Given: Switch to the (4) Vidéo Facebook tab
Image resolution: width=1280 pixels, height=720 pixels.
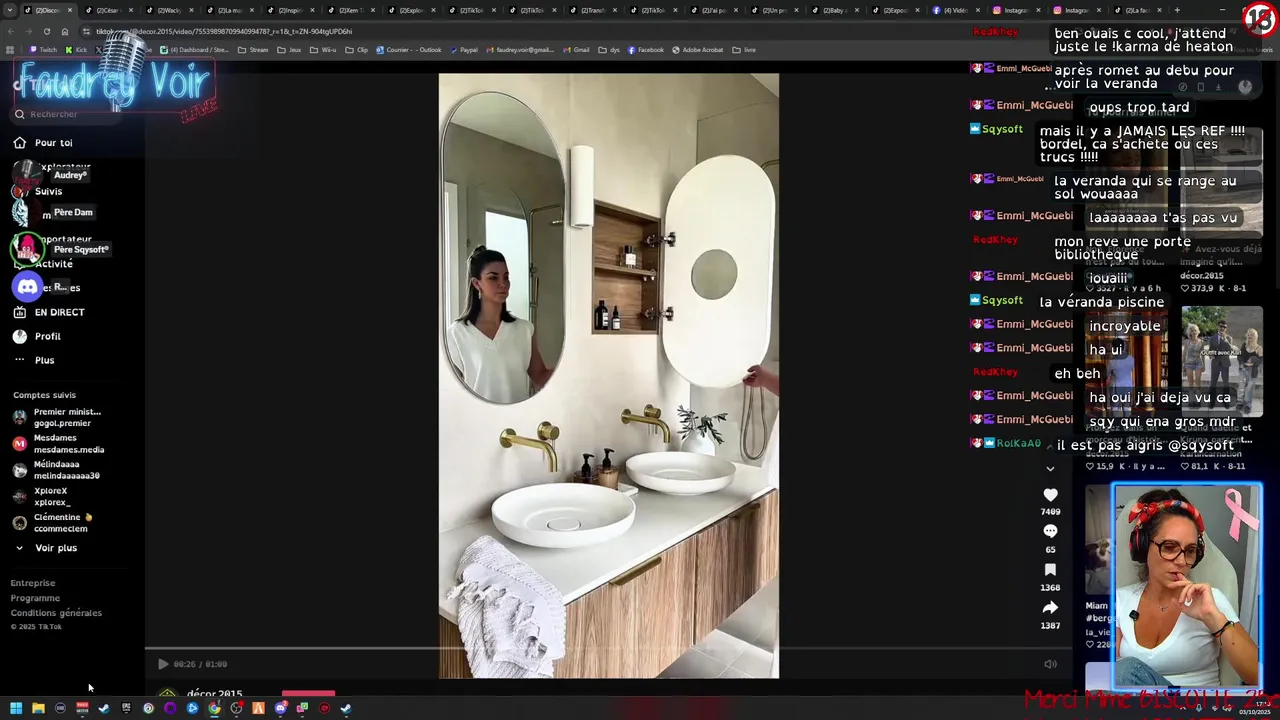Looking at the screenshot, I should coord(956,10).
